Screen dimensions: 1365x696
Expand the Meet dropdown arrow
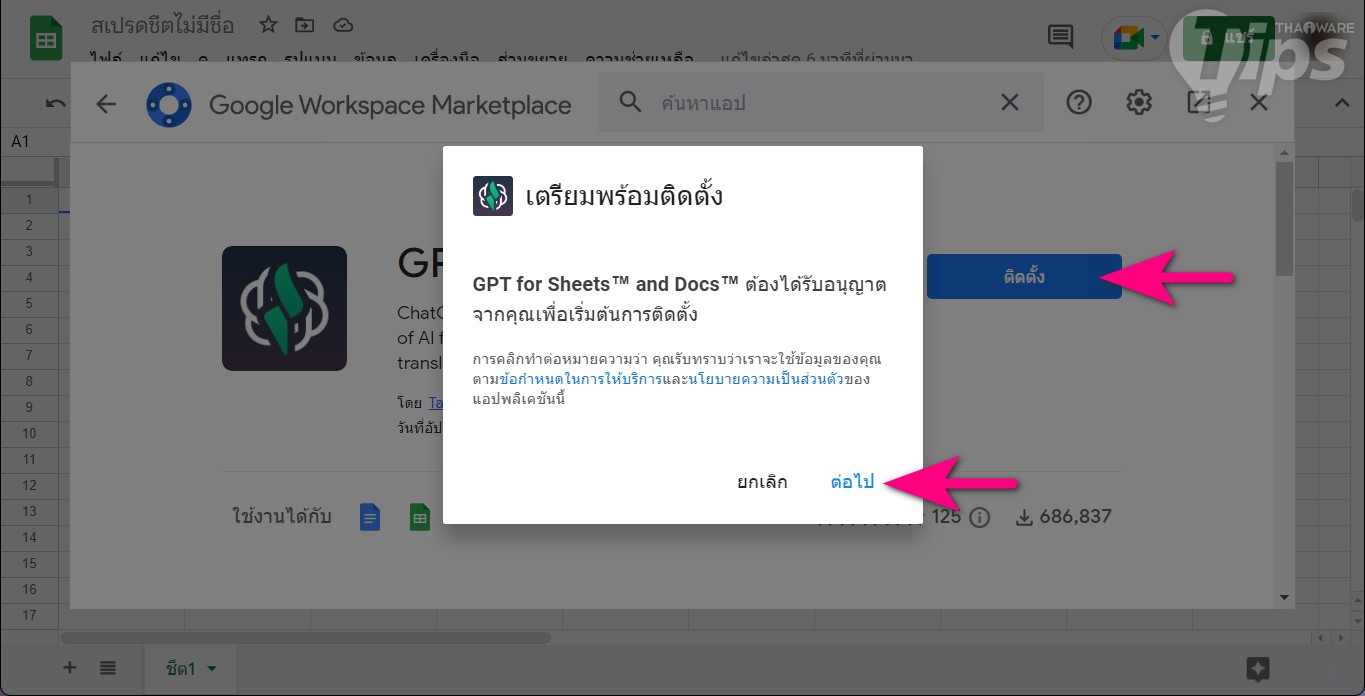coord(1154,38)
